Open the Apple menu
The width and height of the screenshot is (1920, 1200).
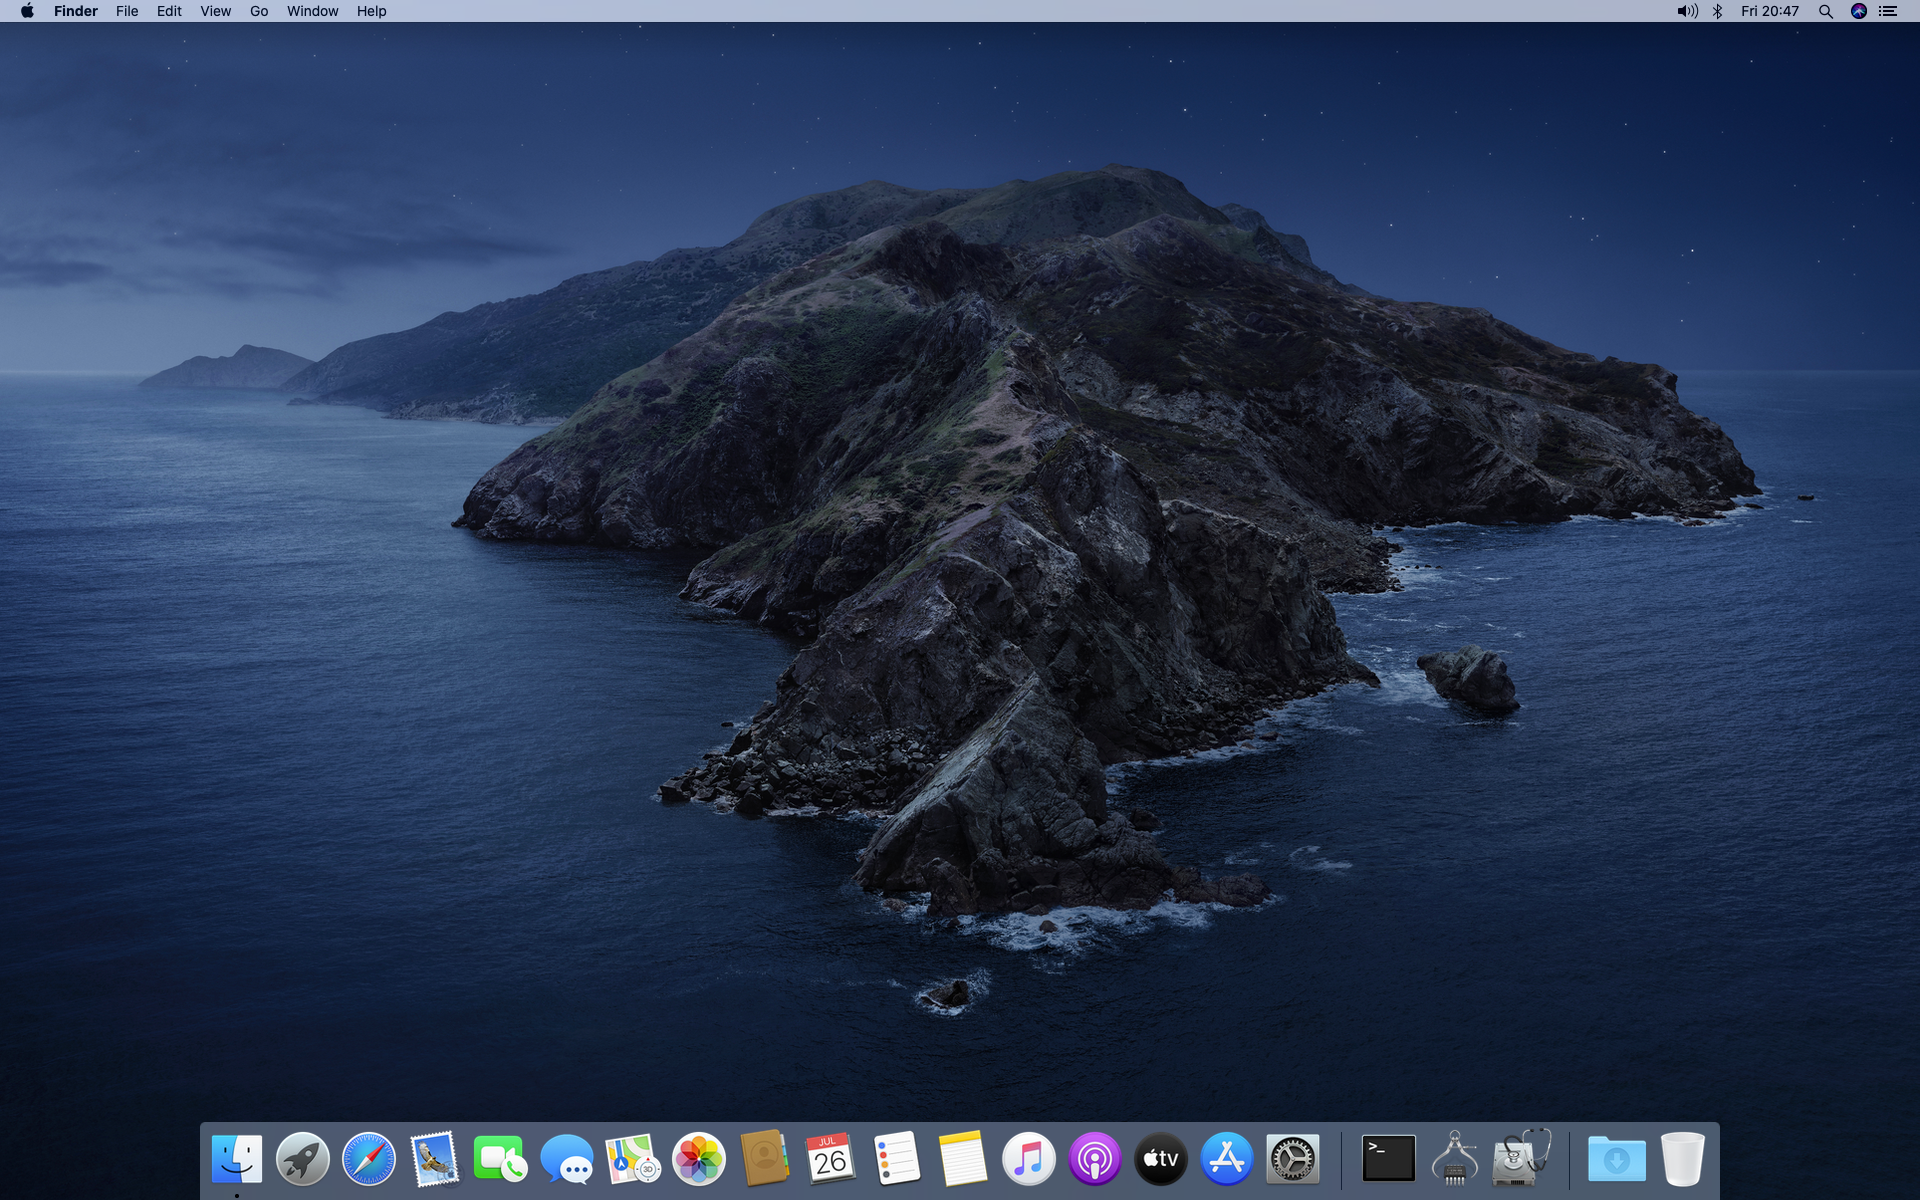tap(27, 11)
